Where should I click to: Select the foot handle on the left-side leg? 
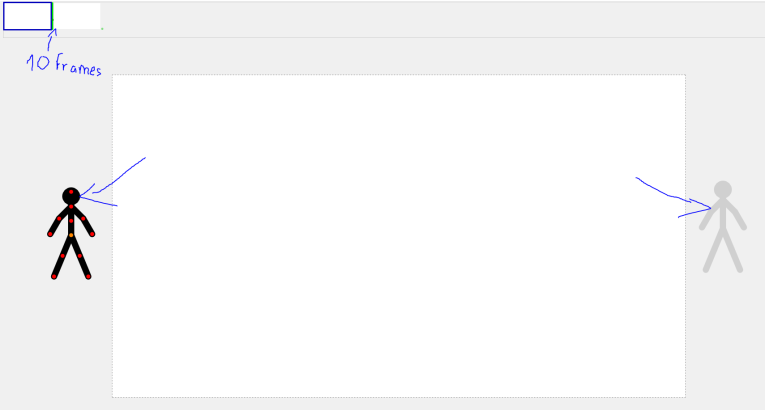(x=54, y=277)
